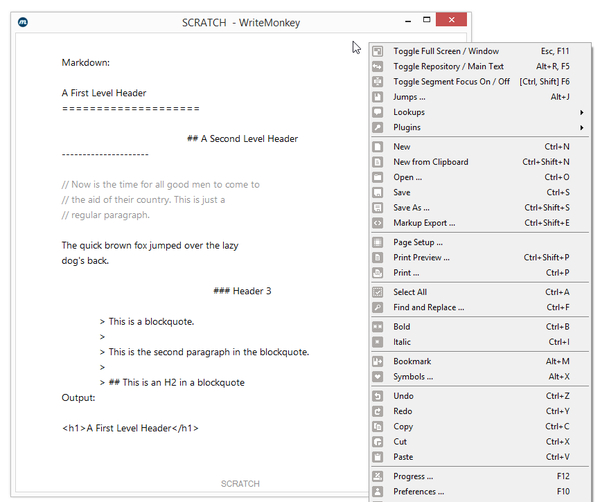Select Find and Replace ... entry
The image size is (600, 502).
coord(480,308)
